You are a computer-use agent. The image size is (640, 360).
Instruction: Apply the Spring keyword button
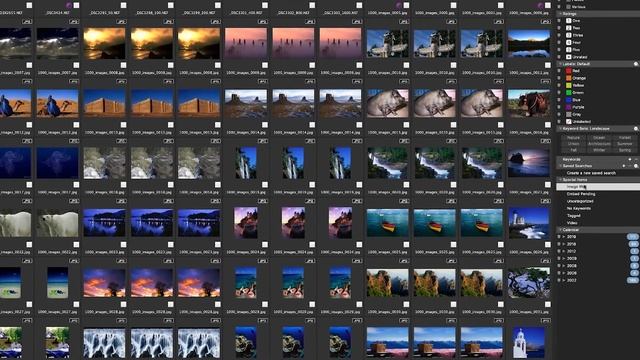coord(624,150)
